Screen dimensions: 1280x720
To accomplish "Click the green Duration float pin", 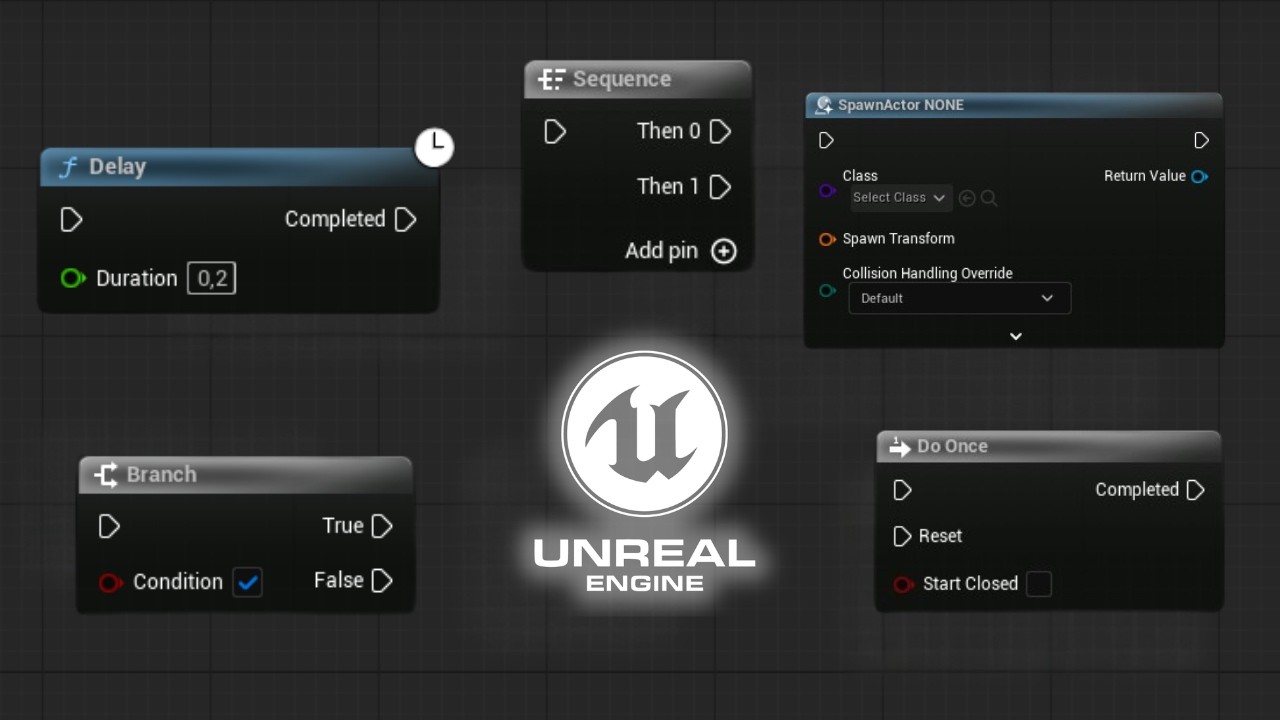I will click(72, 278).
